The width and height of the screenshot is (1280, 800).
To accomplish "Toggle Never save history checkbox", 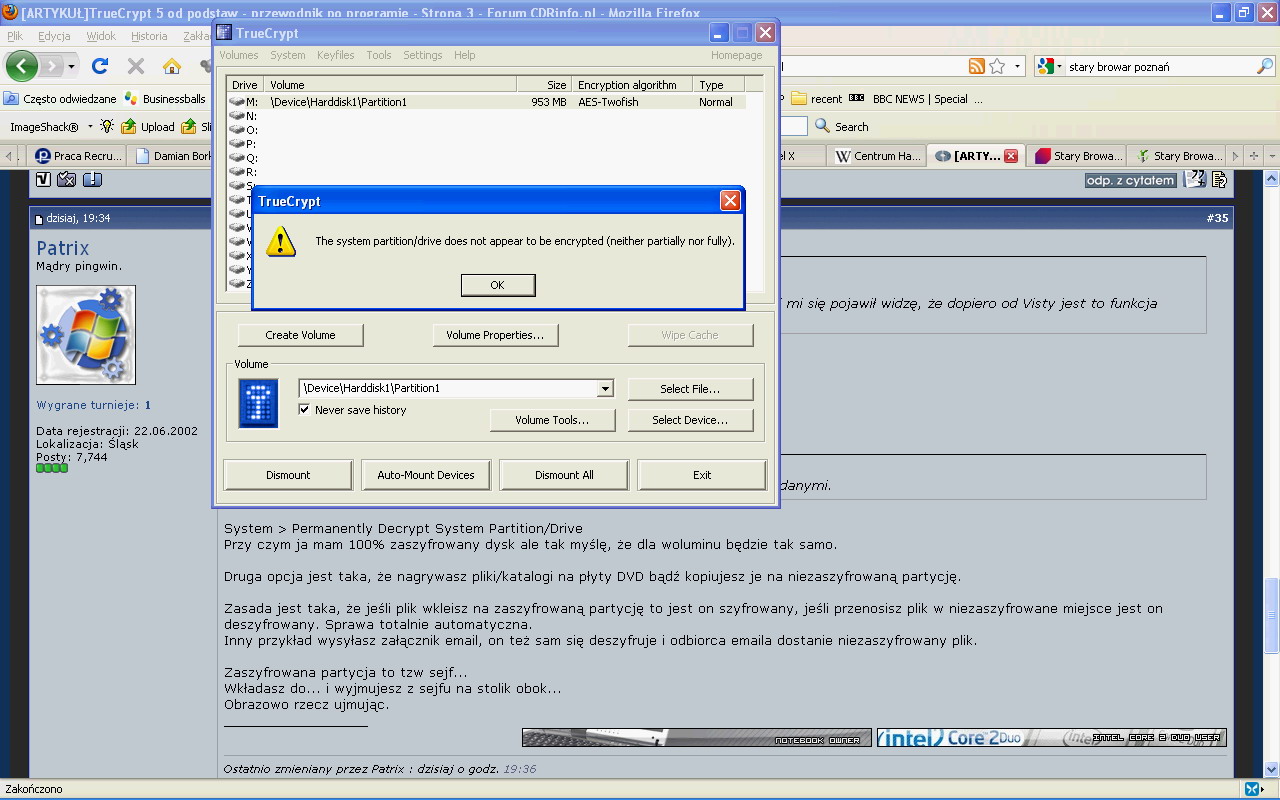I will (304, 410).
